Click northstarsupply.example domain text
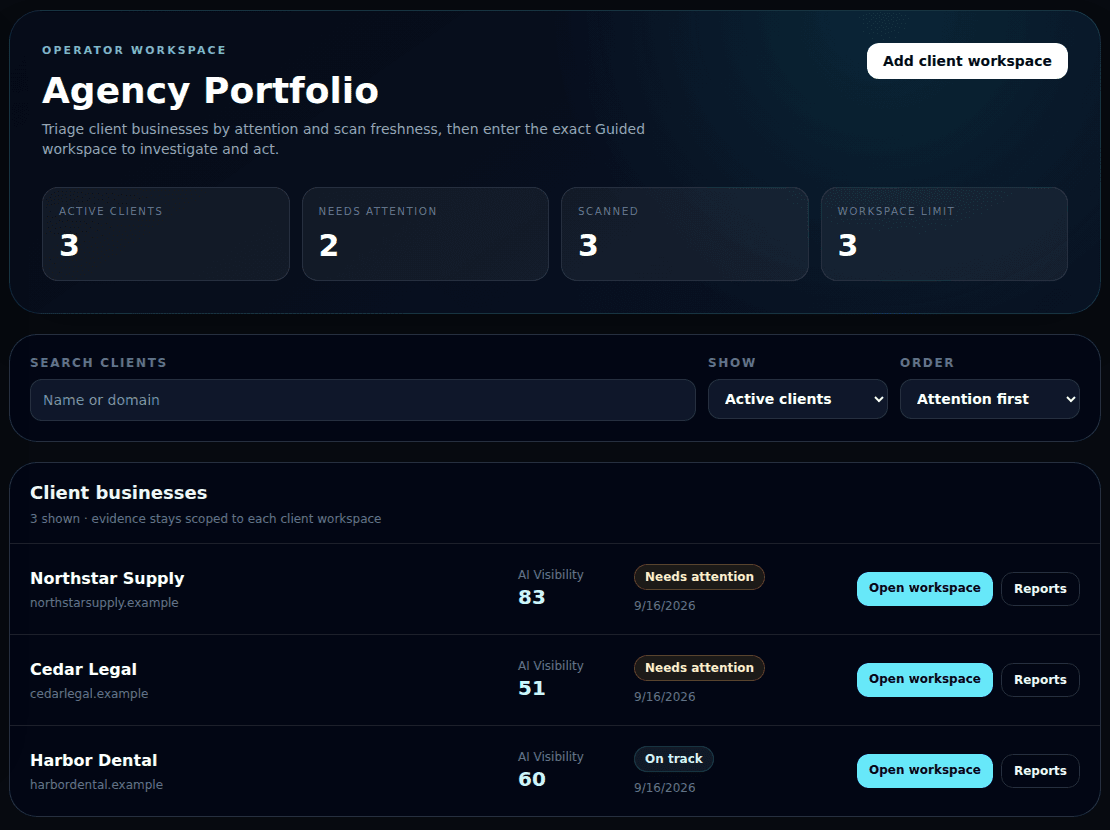The height and width of the screenshot is (830, 1110). pos(104,603)
